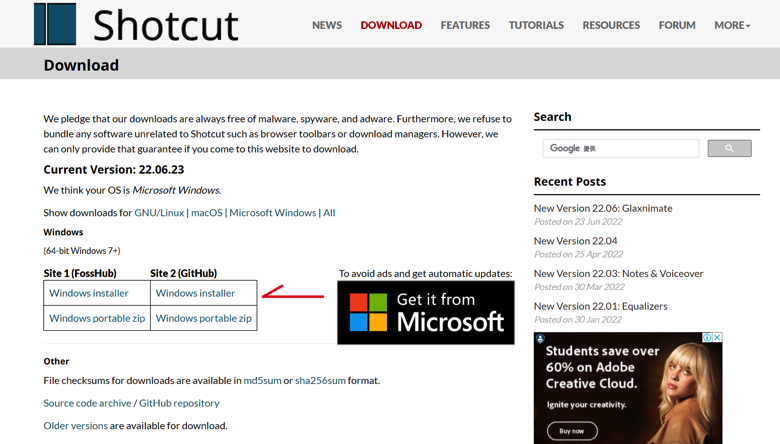The image size is (780, 444).
Task: Open the TUTORIALS section
Action: (536, 25)
